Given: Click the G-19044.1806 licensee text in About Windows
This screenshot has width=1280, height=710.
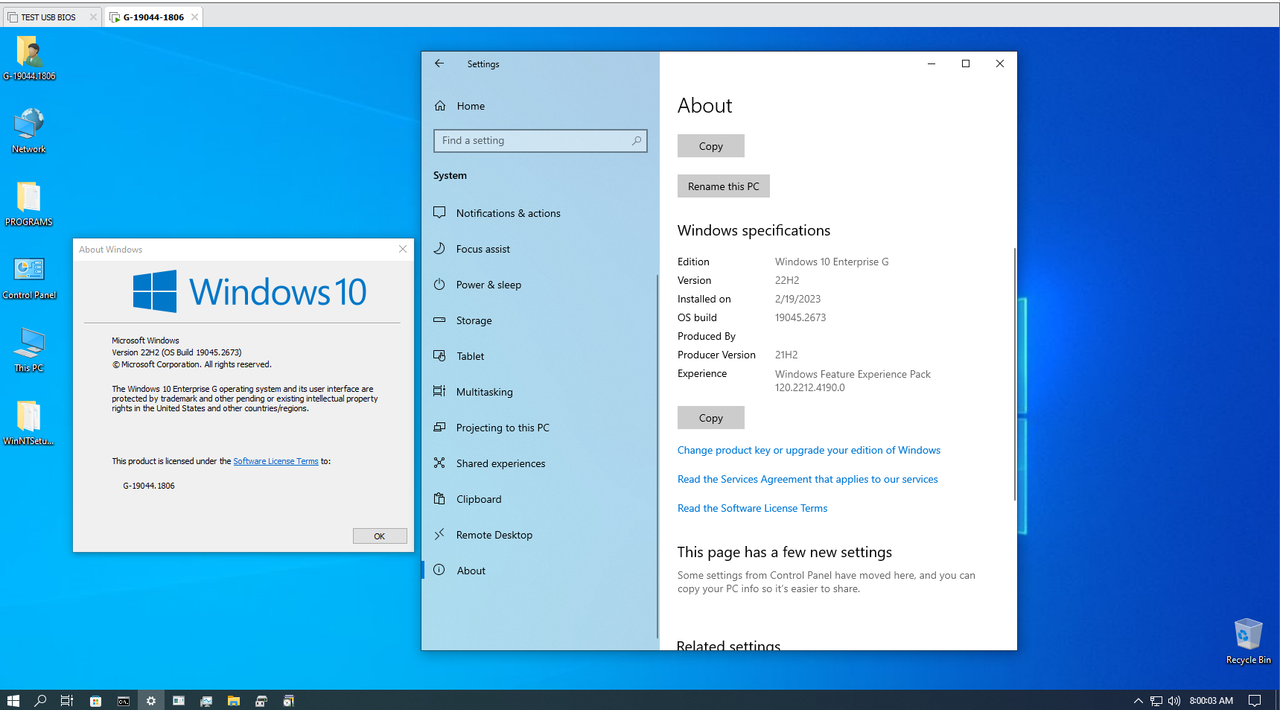Looking at the screenshot, I should click(x=149, y=485).
